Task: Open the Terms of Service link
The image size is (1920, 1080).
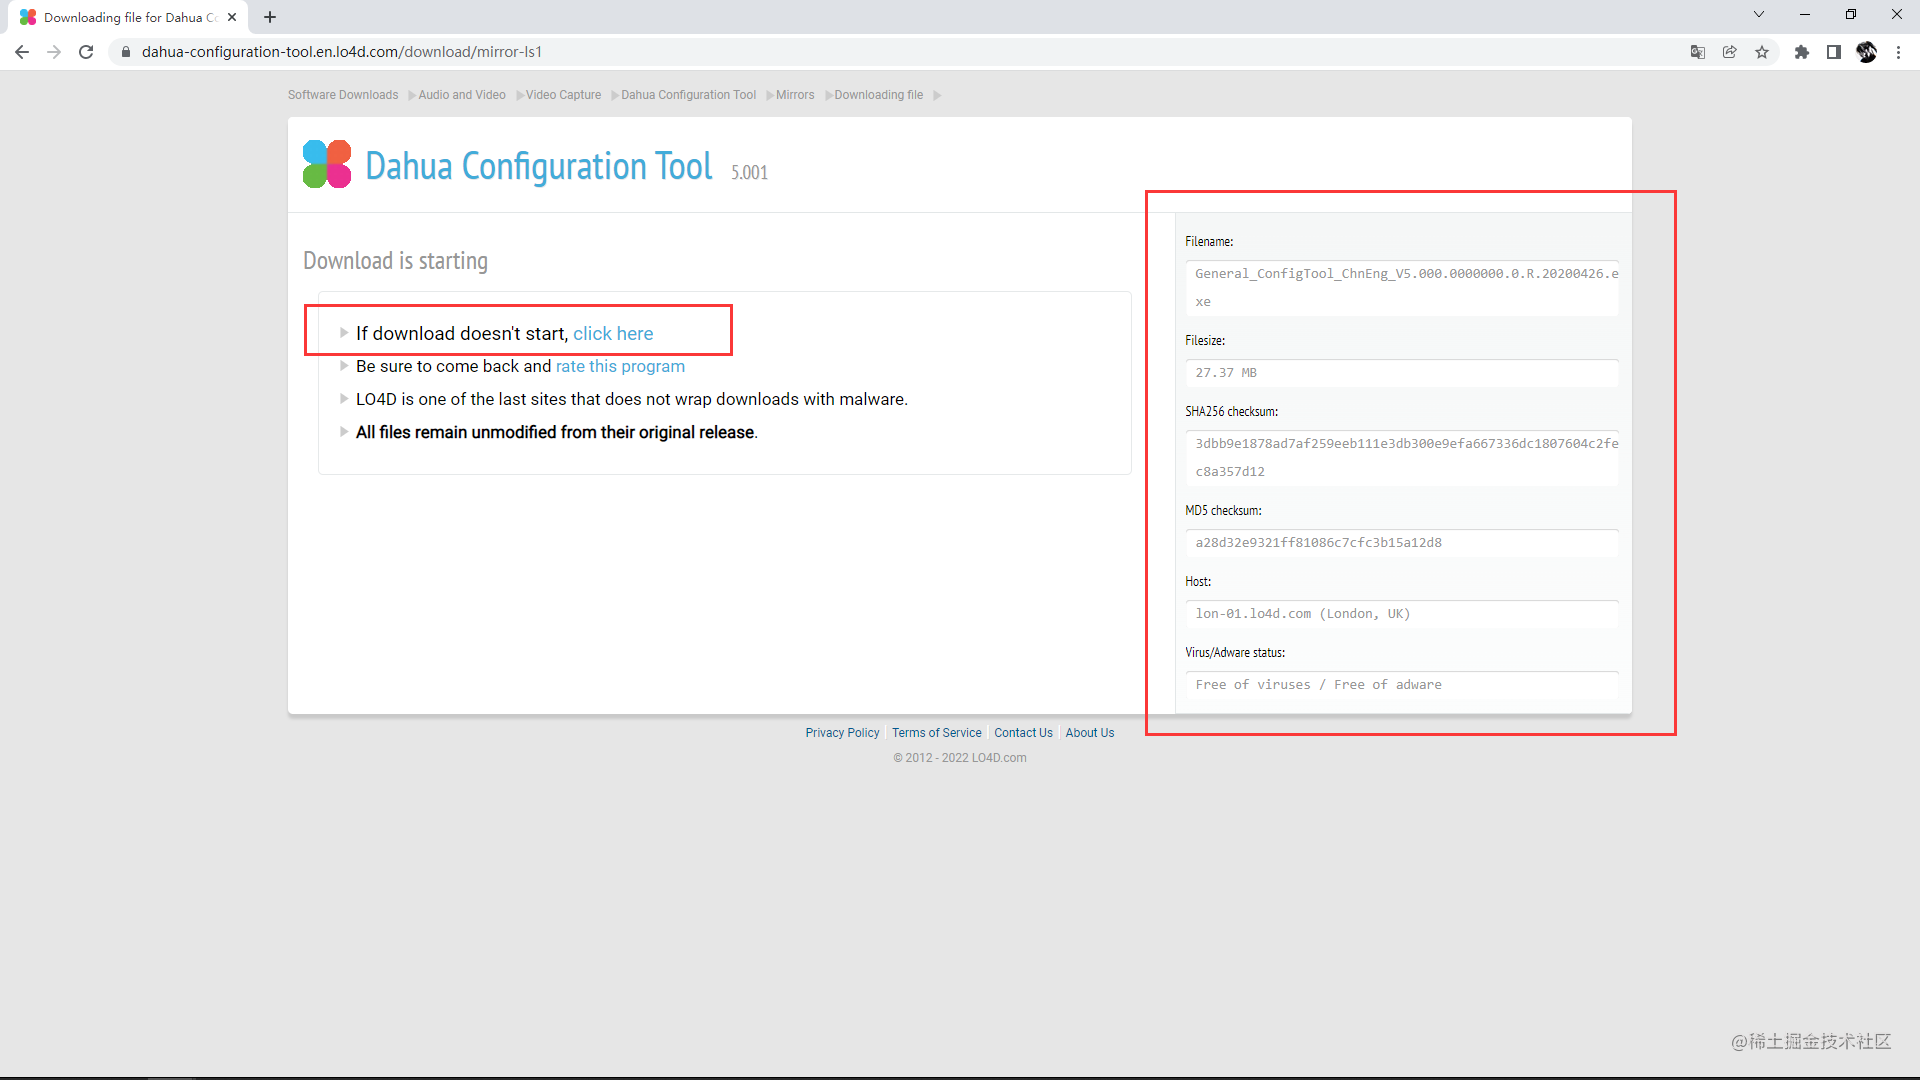Action: [937, 733]
